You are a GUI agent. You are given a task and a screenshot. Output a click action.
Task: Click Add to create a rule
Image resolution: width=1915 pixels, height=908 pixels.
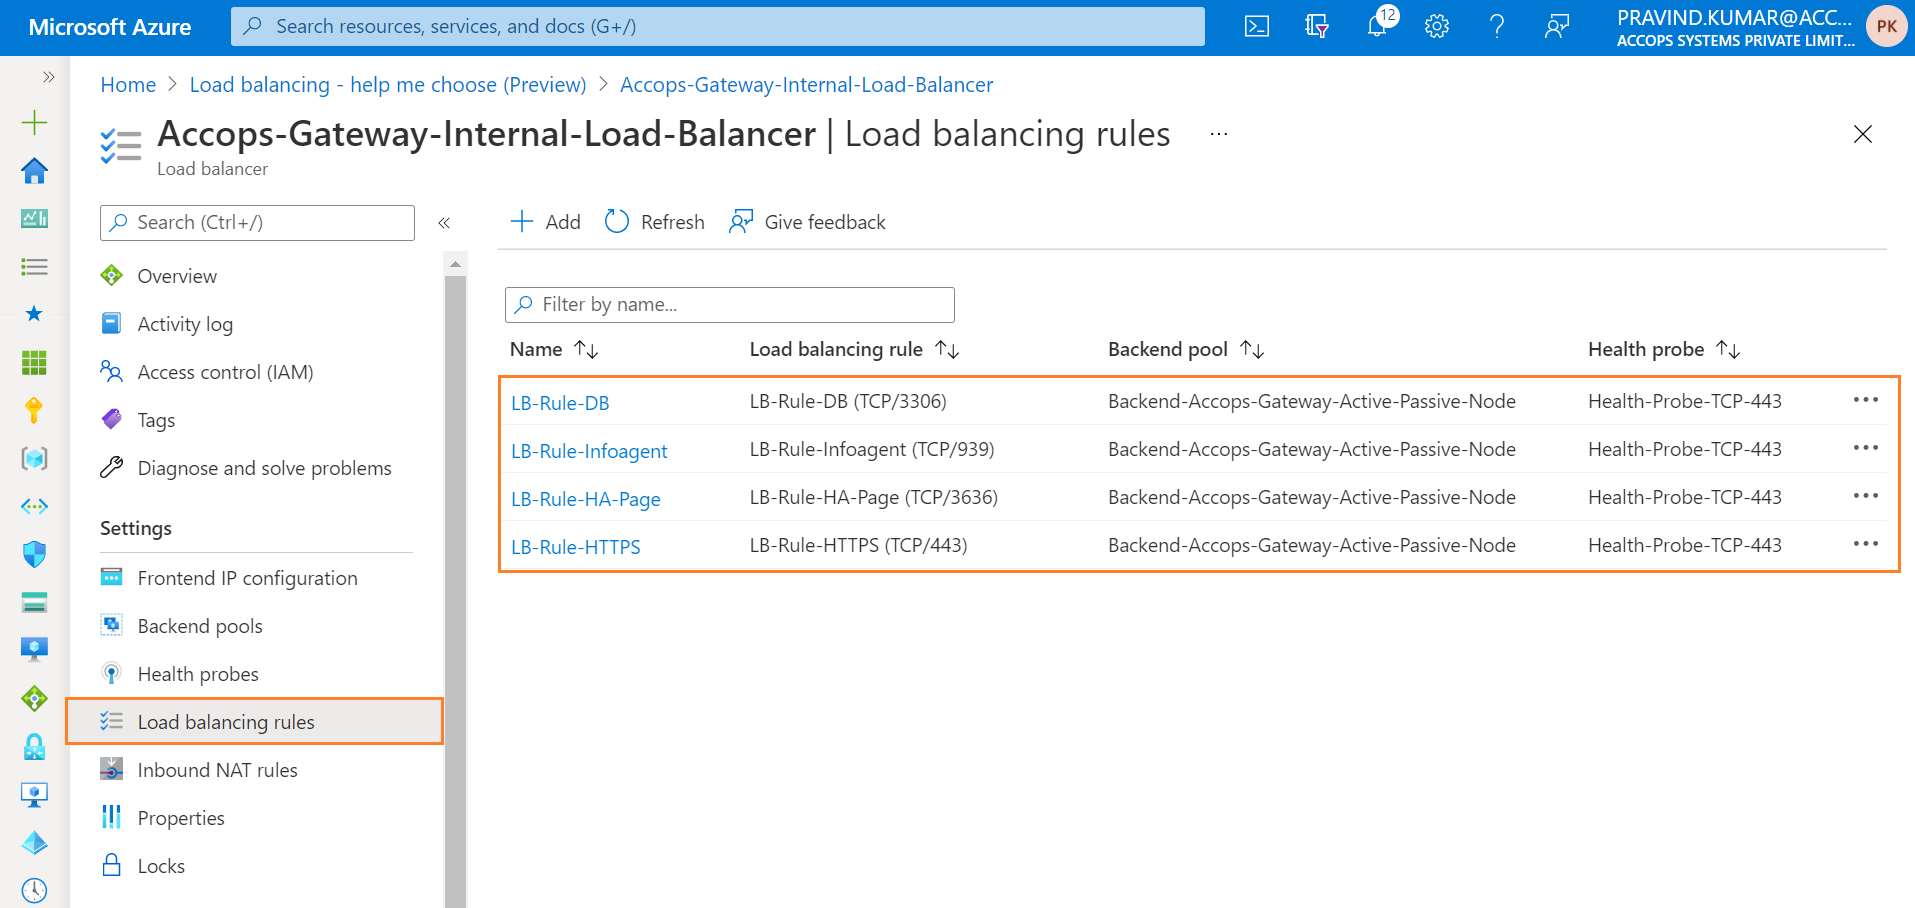click(x=546, y=222)
